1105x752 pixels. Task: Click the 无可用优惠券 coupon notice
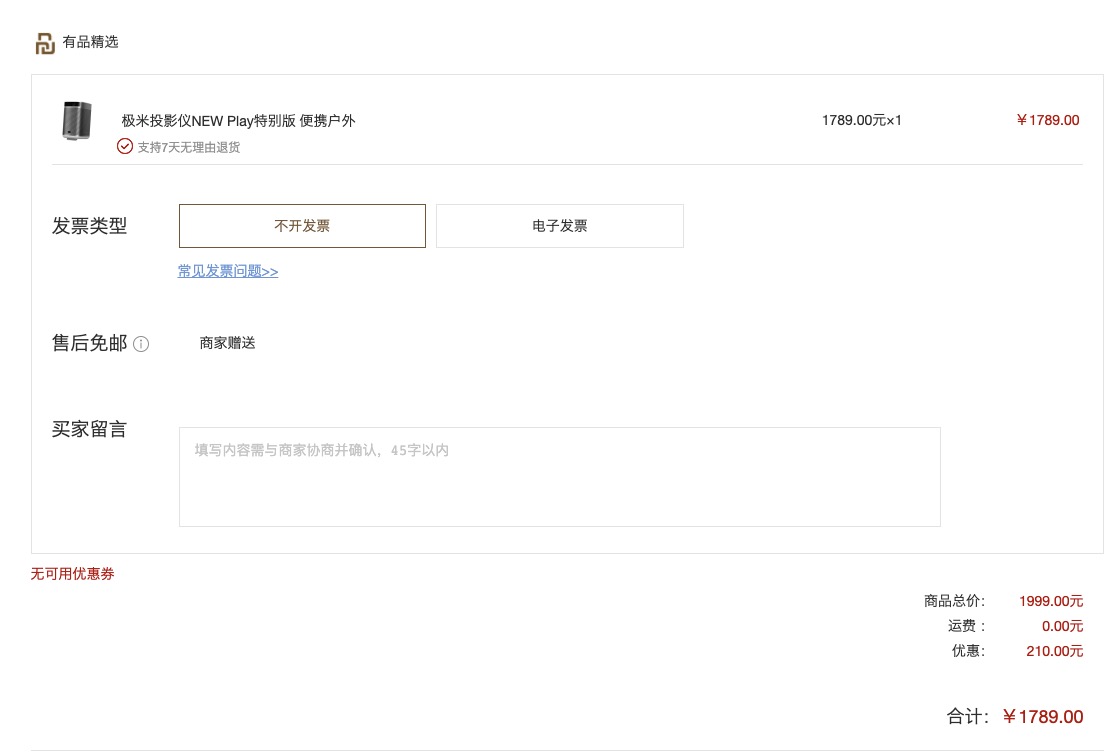pyautogui.click(x=73, y=574)
